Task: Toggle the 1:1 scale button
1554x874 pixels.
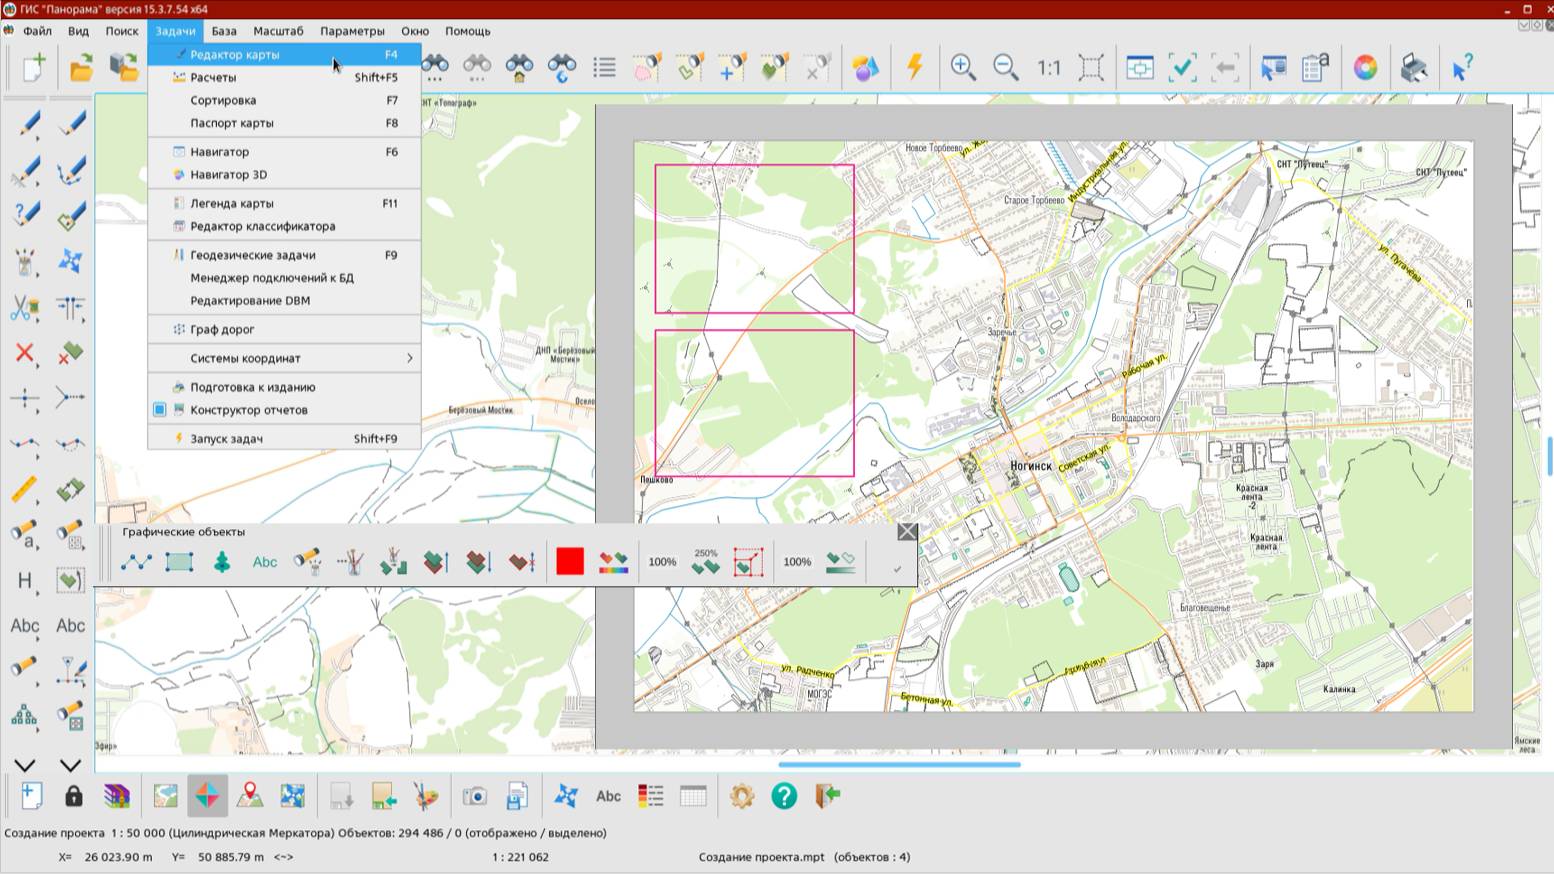Action: (x=1048, y=67)
